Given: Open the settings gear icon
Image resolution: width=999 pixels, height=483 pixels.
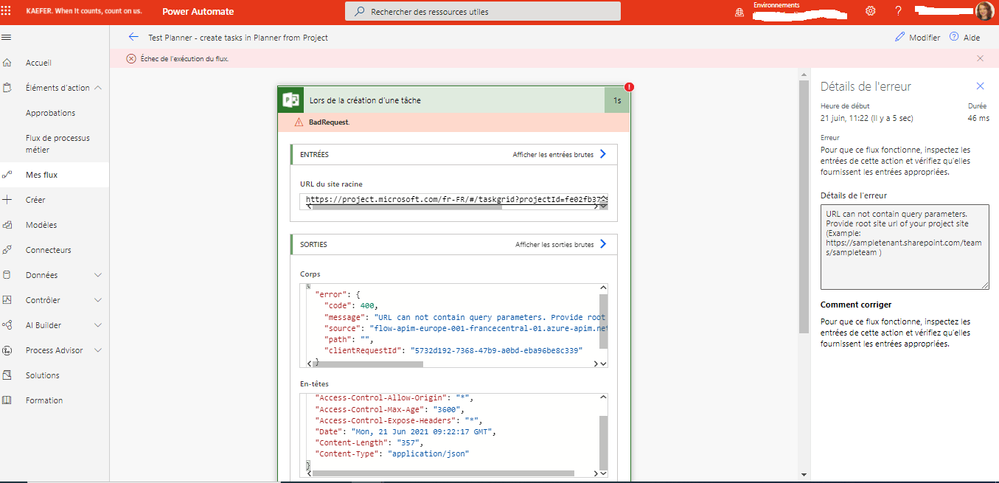Looking at the screenshot, I should tap(870, 11).
